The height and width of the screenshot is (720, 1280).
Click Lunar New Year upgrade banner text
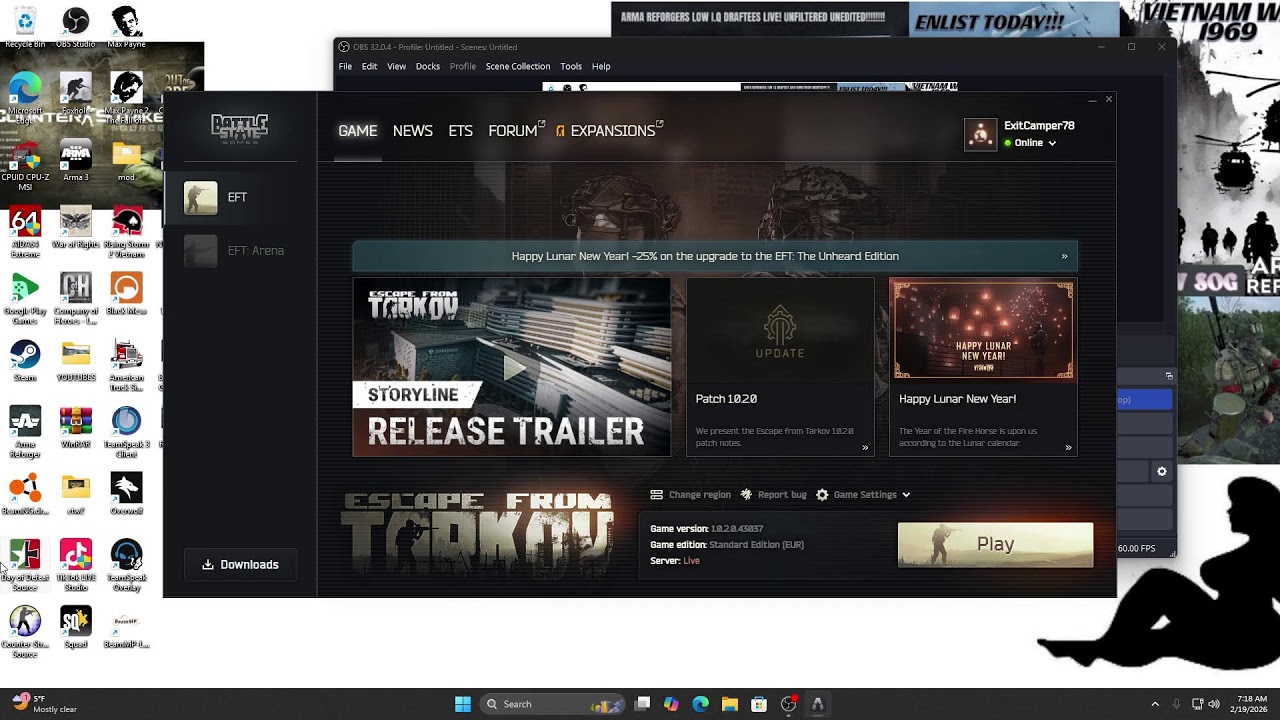tap(705, 256)
